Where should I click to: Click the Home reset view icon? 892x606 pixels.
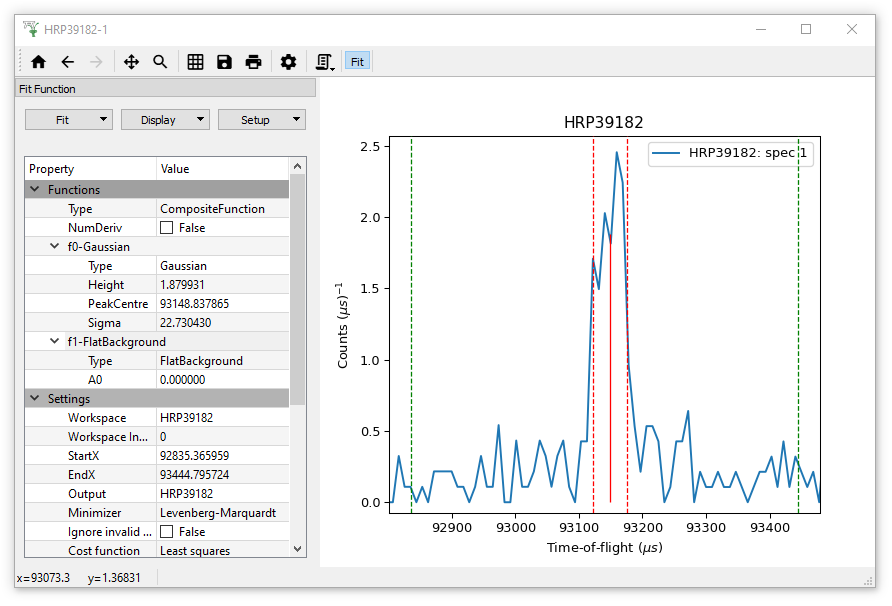[x=38, y=62]
